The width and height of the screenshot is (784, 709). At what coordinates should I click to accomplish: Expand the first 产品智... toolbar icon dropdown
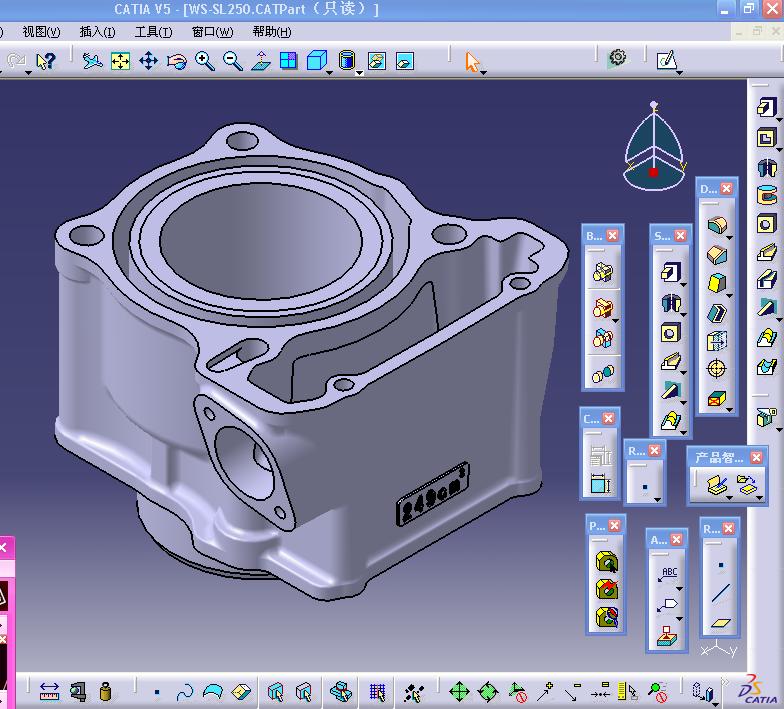730,498
